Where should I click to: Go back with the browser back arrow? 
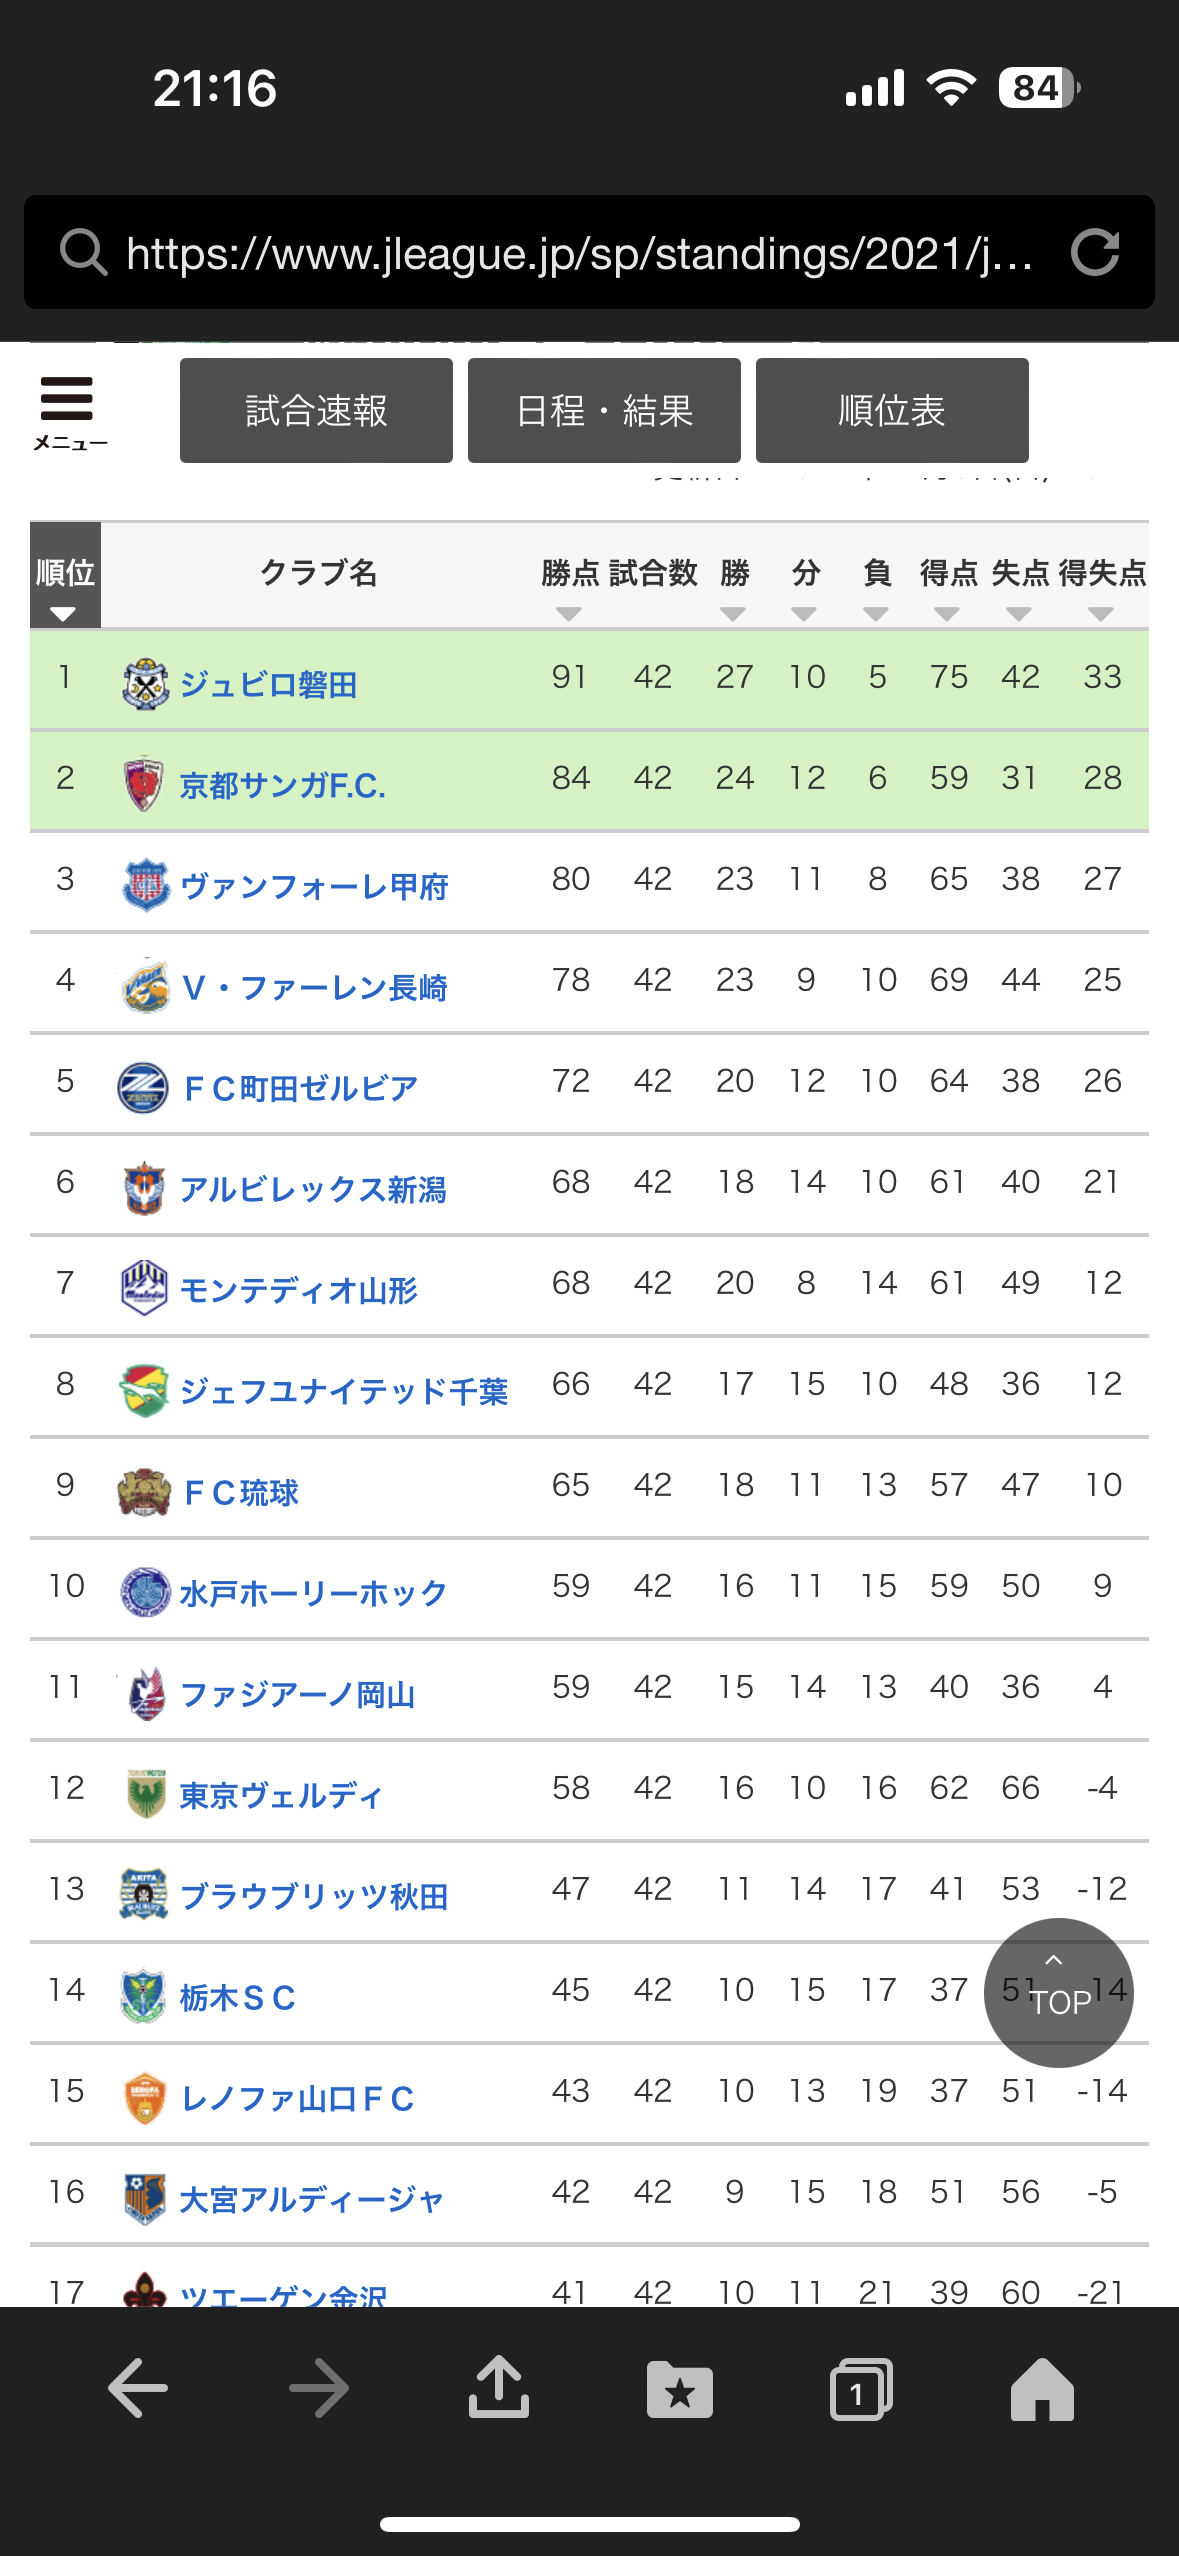click(x=137, y=2387)
